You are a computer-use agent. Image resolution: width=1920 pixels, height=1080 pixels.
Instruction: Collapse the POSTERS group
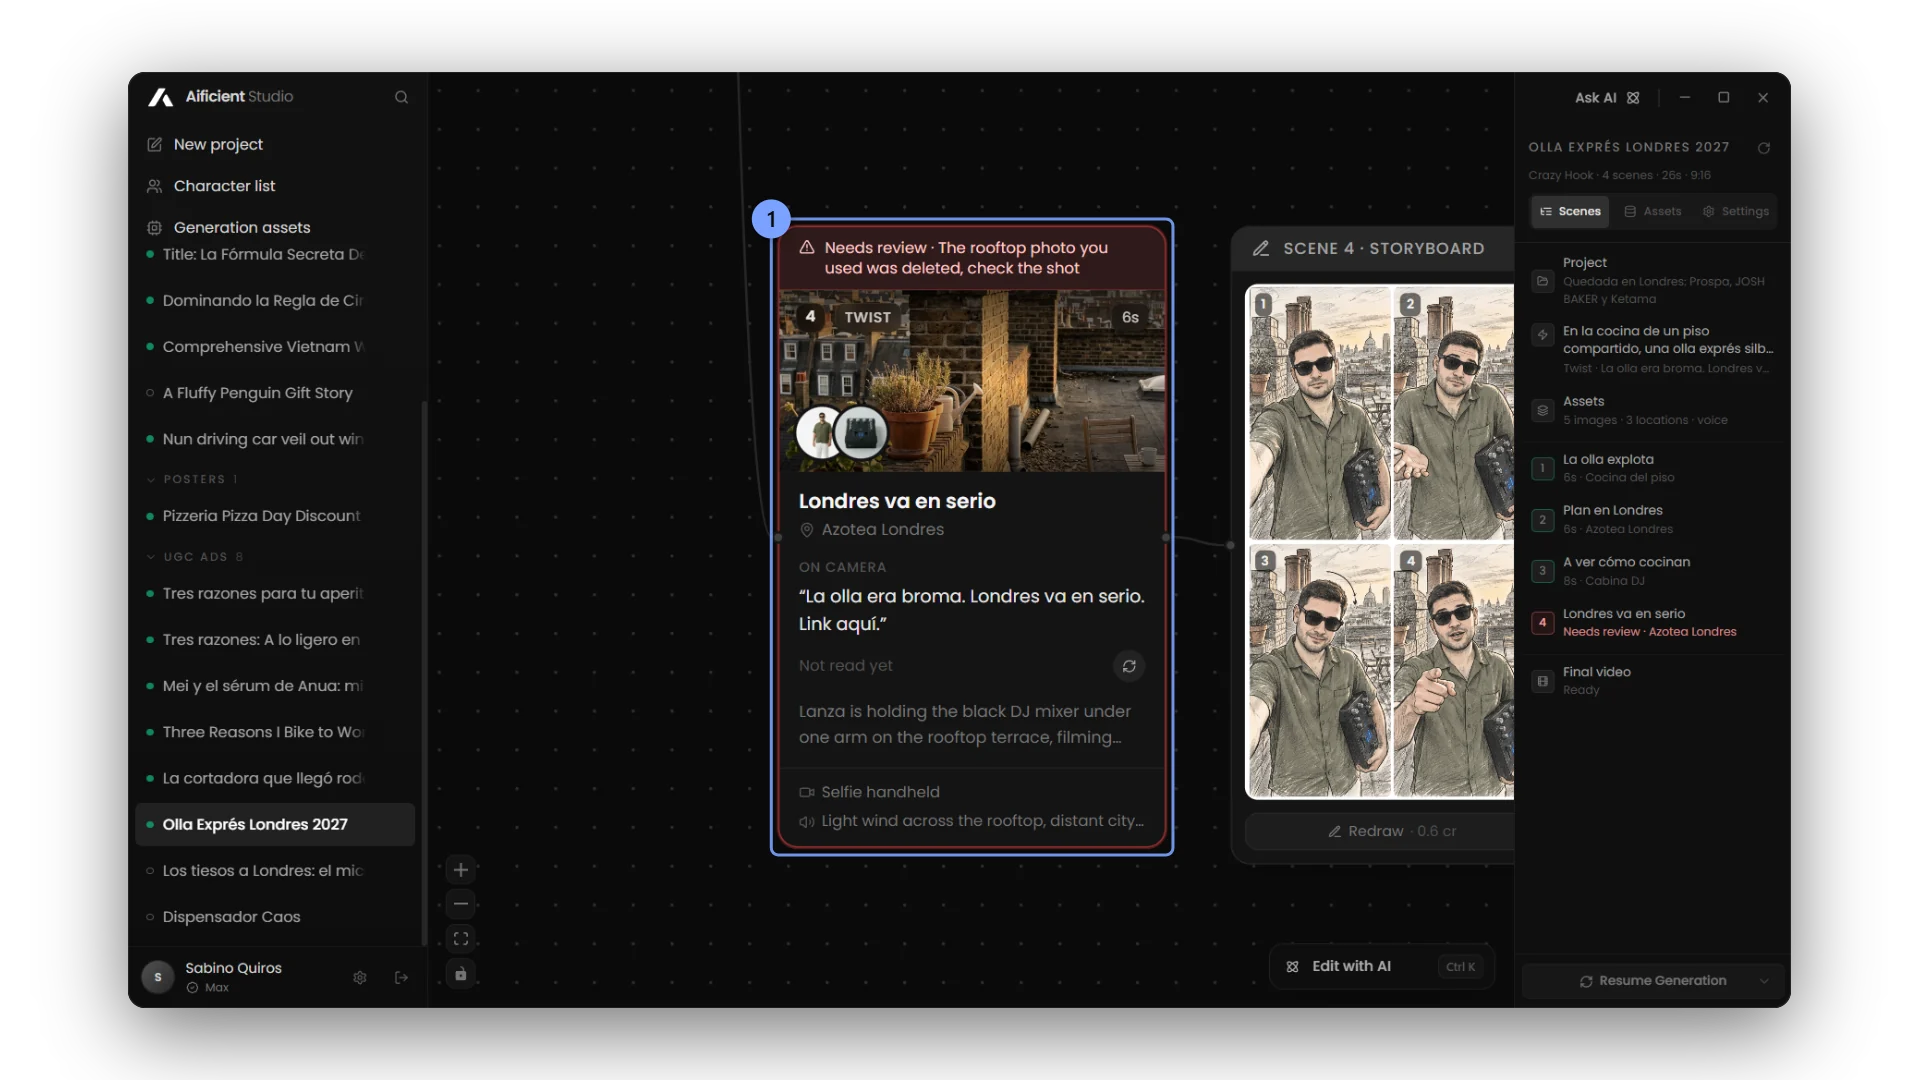click(193, 479)
